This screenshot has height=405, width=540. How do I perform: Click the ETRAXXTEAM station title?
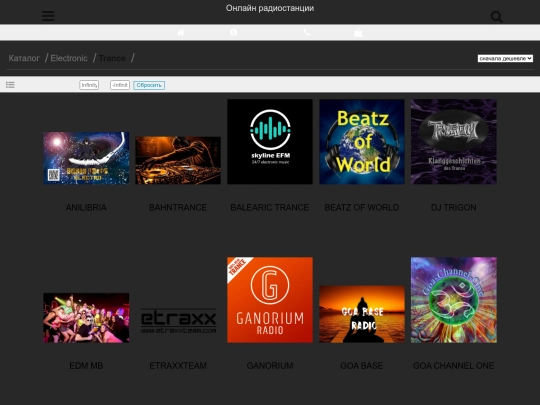point(178,366)
